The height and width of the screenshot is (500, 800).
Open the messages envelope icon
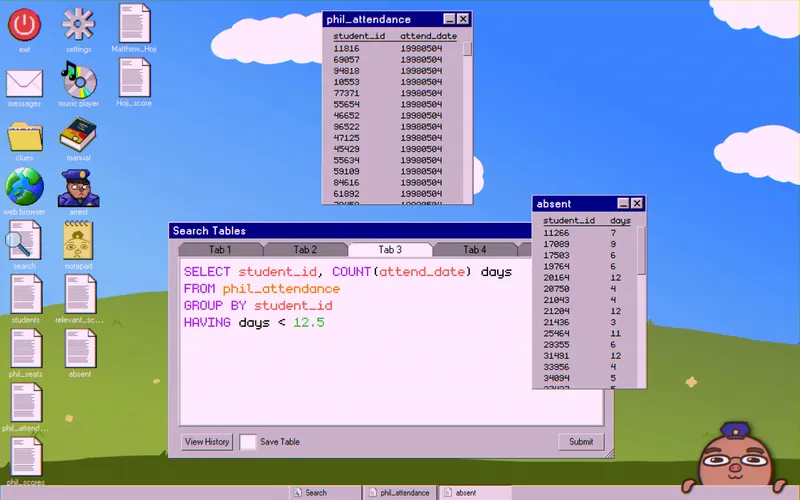pos(24,83)
